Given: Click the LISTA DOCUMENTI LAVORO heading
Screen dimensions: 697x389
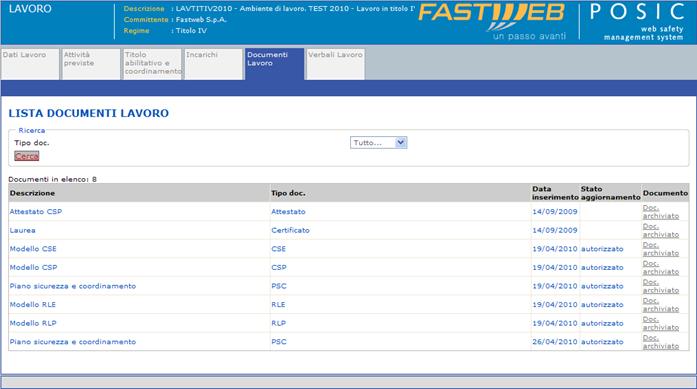Looking at the screenshot, I should [88, 113].
